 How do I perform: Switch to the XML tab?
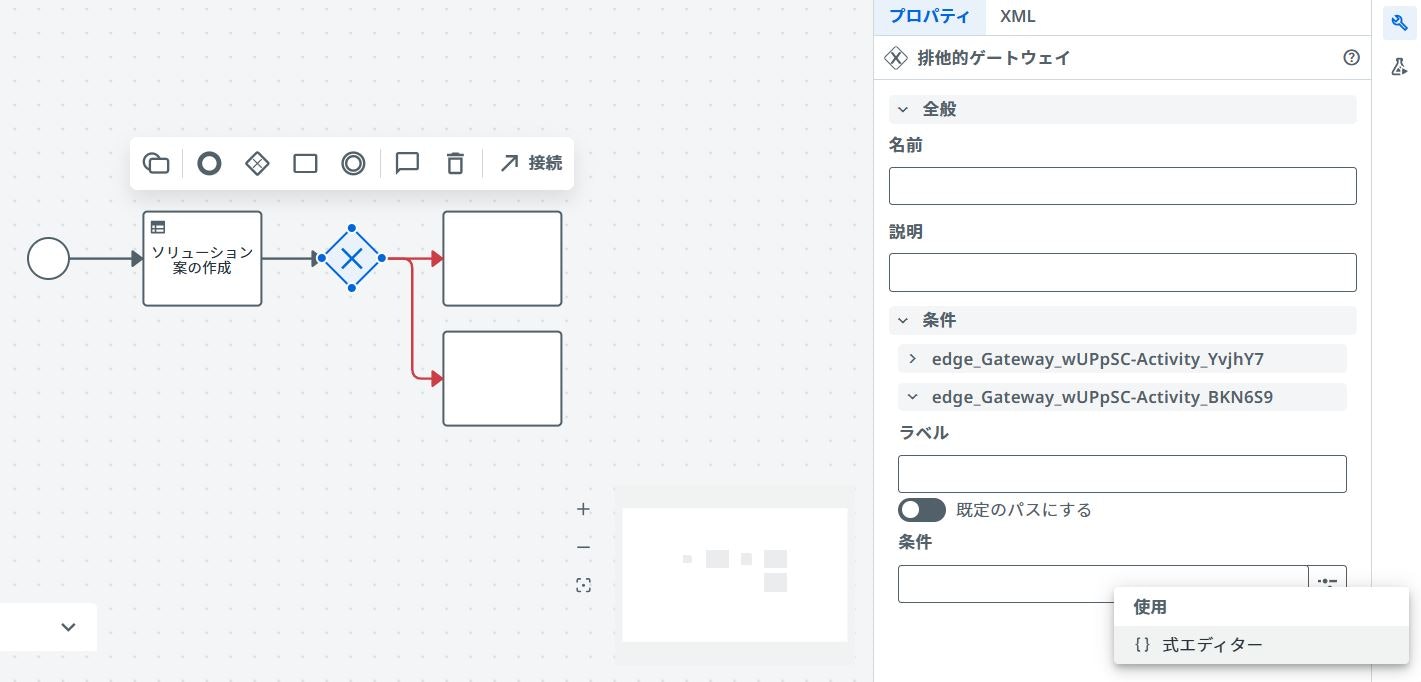1018,16
